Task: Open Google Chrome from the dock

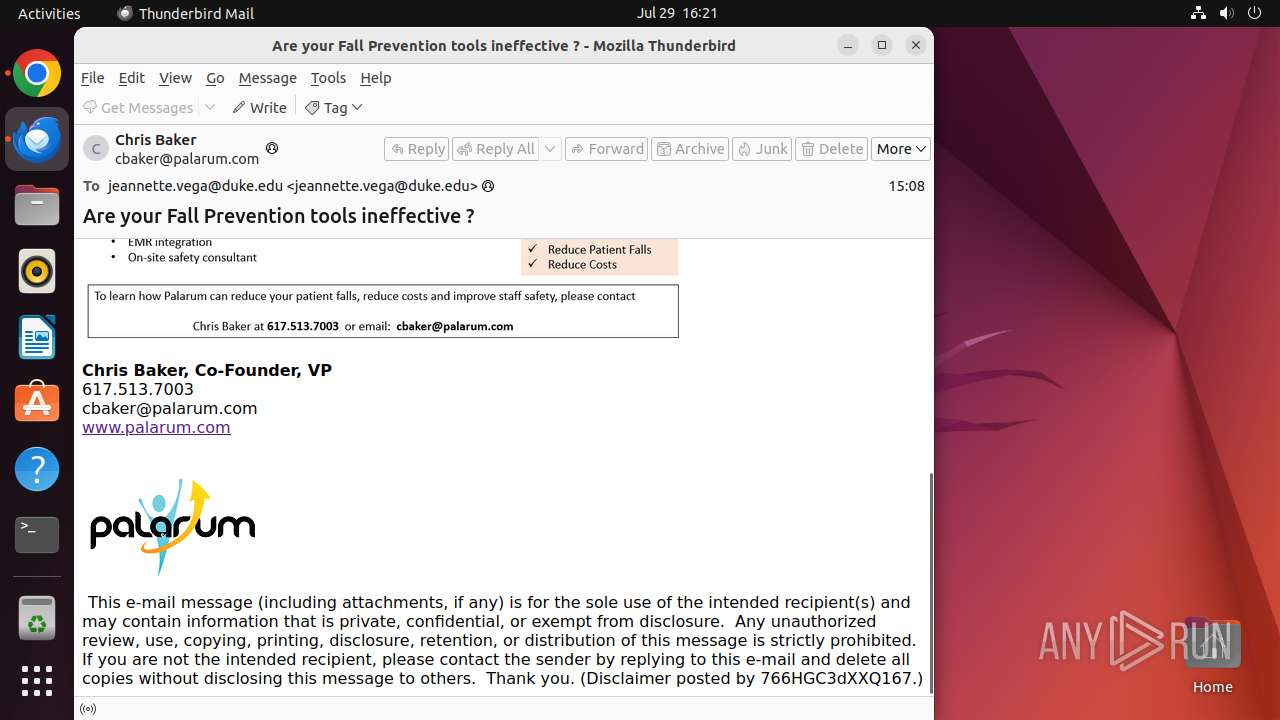Action: point(37,74)
